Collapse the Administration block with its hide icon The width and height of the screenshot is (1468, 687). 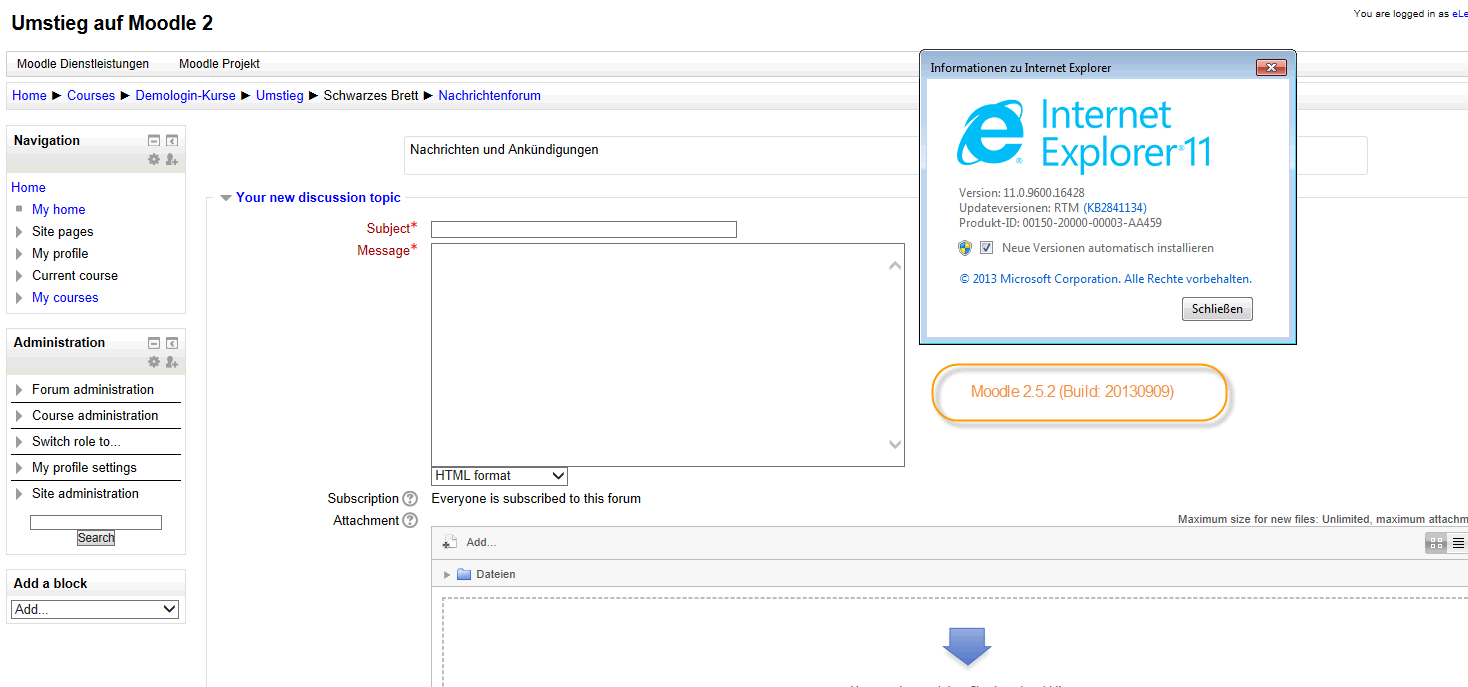[154, 343]
